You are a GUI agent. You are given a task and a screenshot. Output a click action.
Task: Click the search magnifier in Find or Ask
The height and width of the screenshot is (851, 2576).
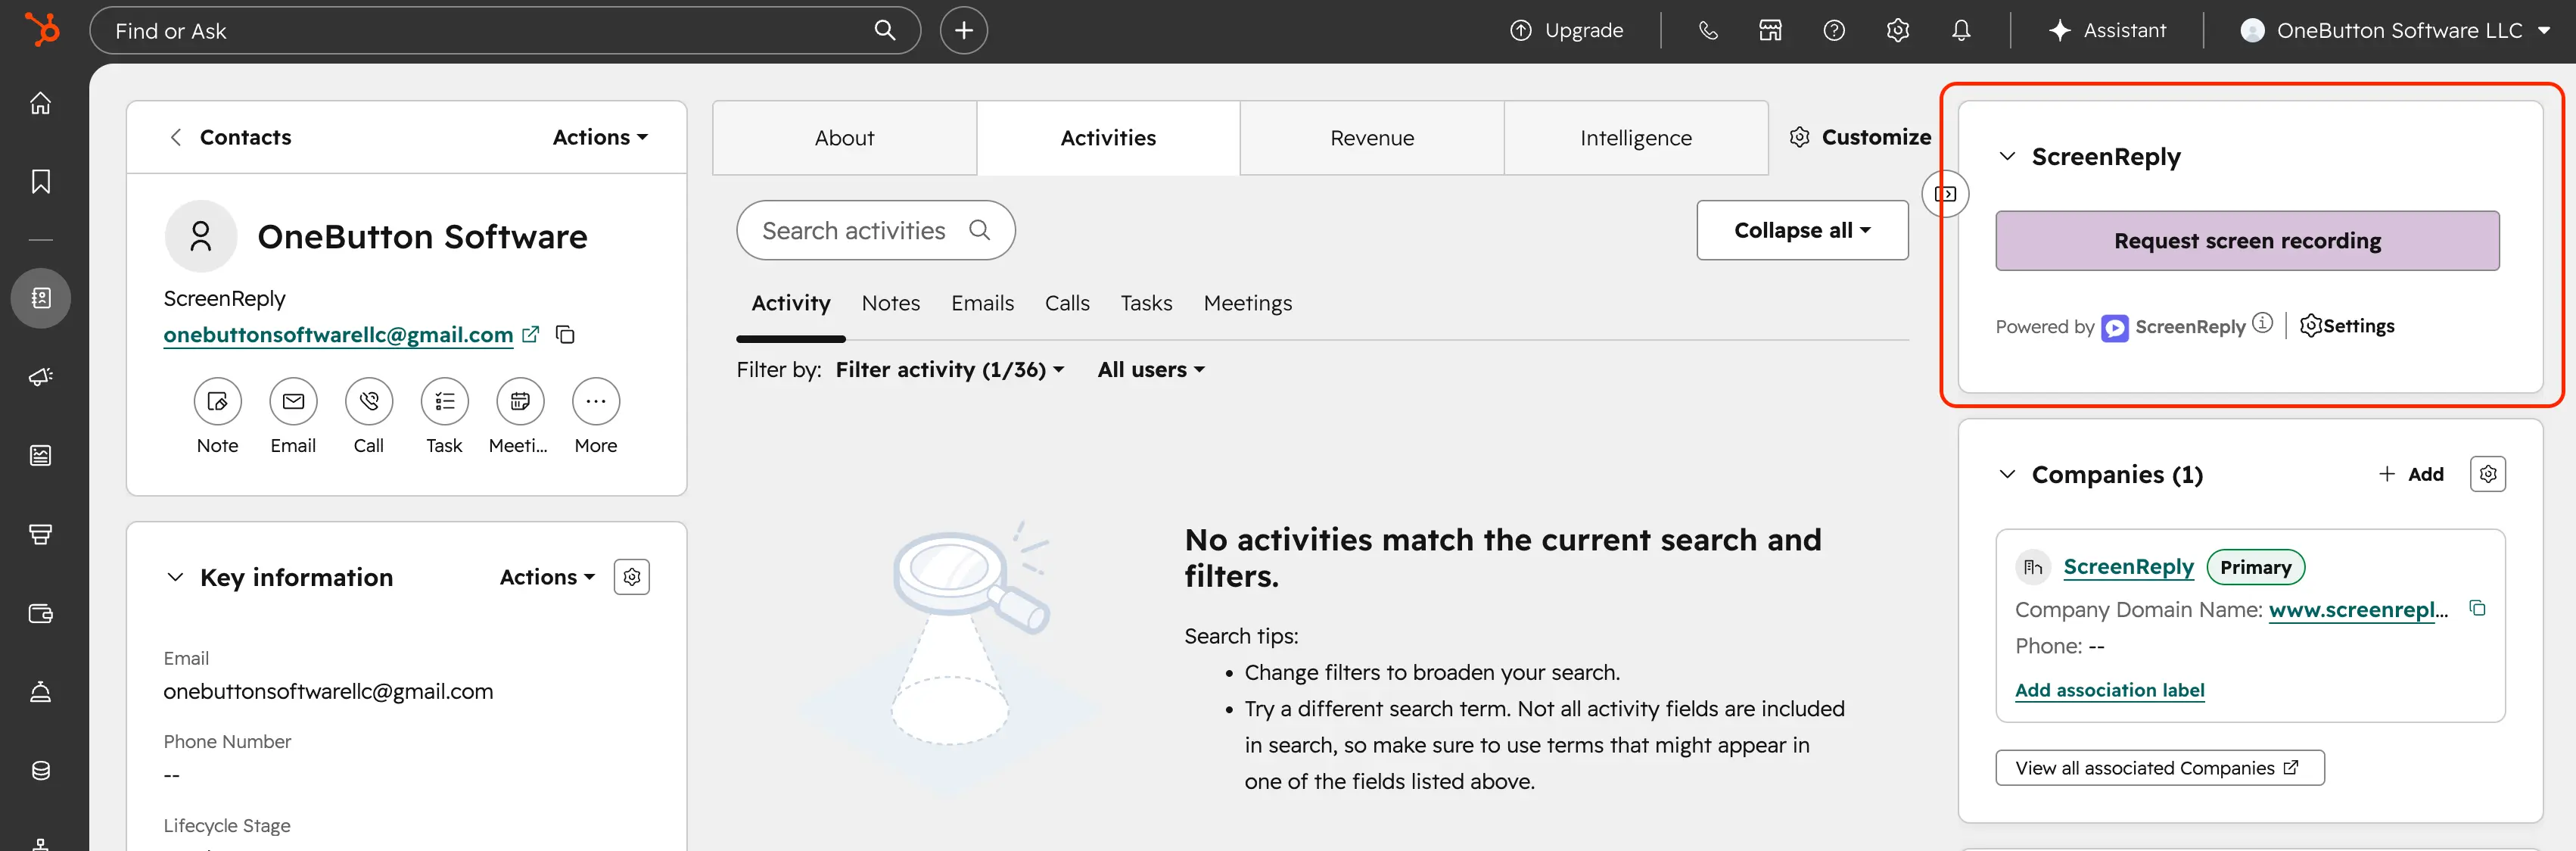pyautogui.click(x=885, y=30)
